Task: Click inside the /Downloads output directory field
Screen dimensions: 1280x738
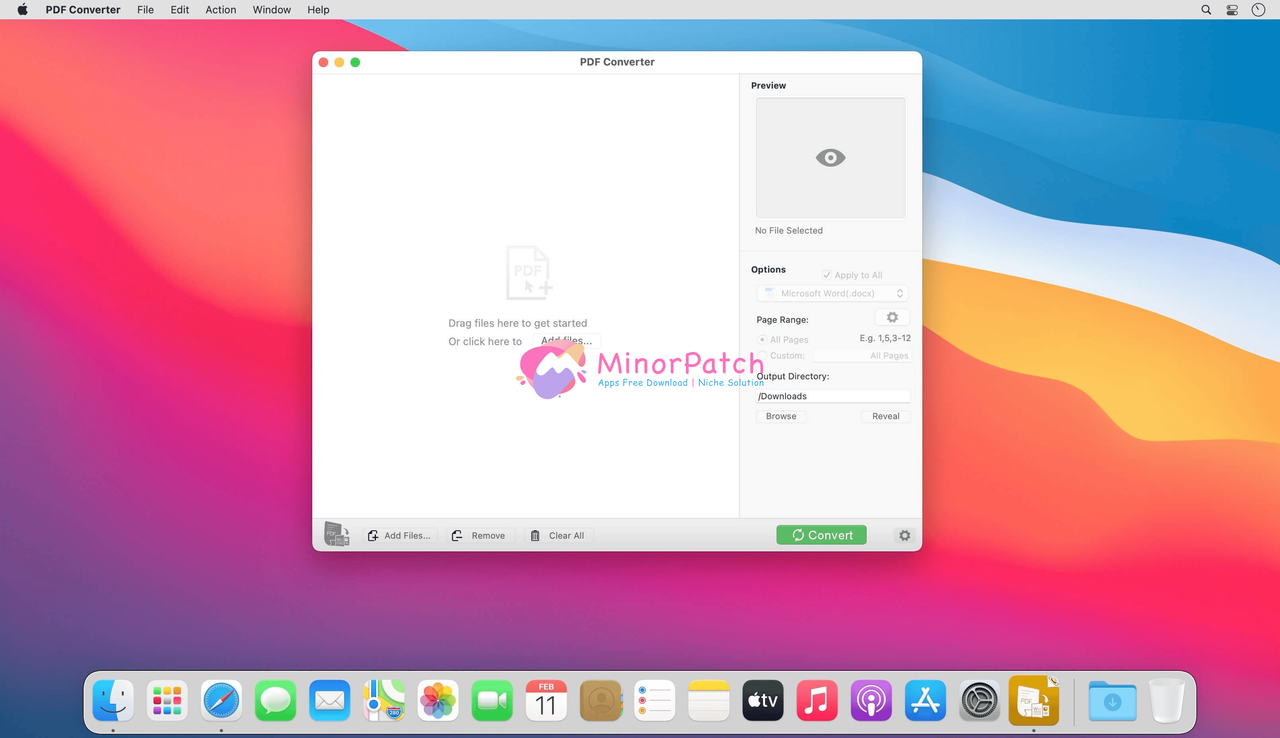Action: pos(832,395)
